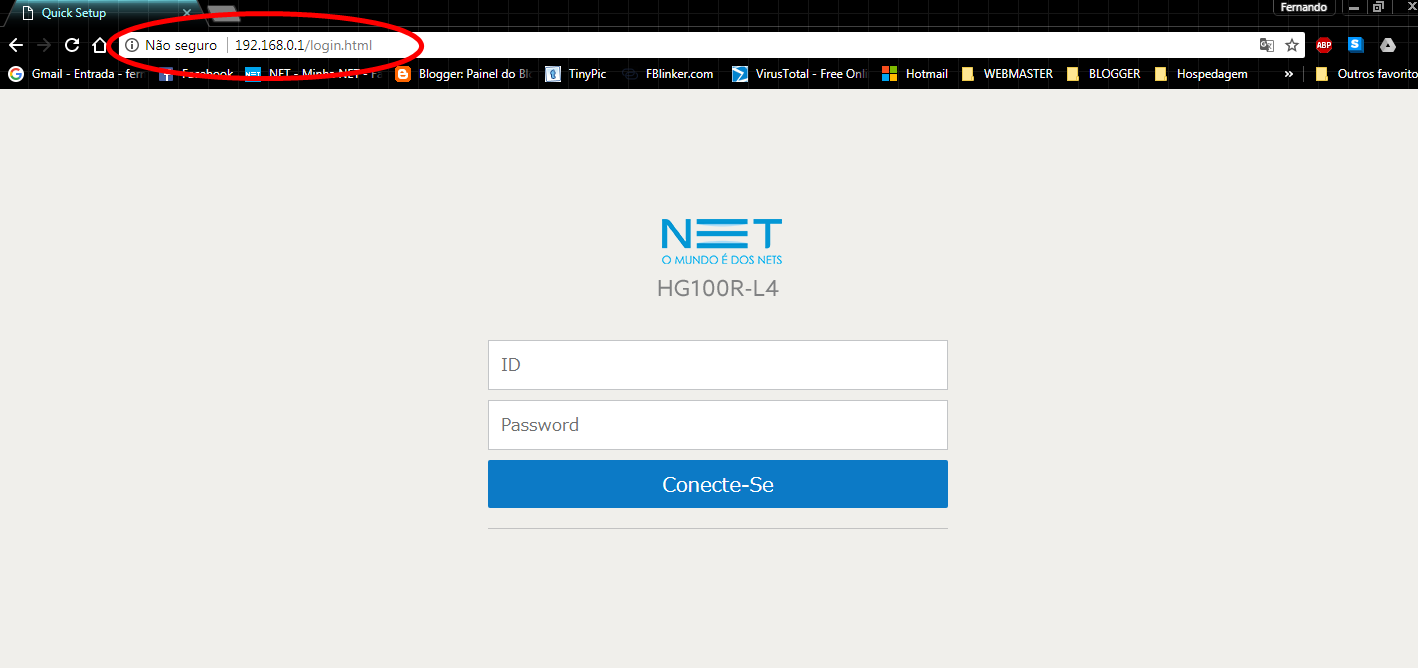Expand the WEBMASTER bookmarks folder
Image resolution: width=1418 pixels, height=668 pixels.
tap(1007, 74)
